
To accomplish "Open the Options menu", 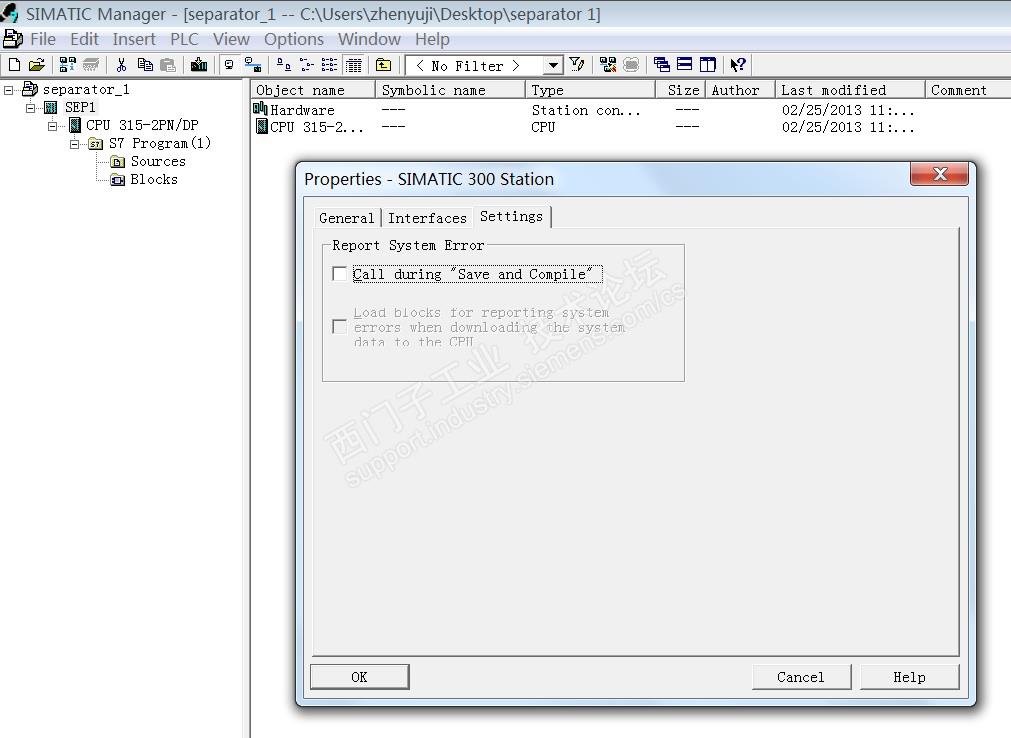I will [294, 39].
